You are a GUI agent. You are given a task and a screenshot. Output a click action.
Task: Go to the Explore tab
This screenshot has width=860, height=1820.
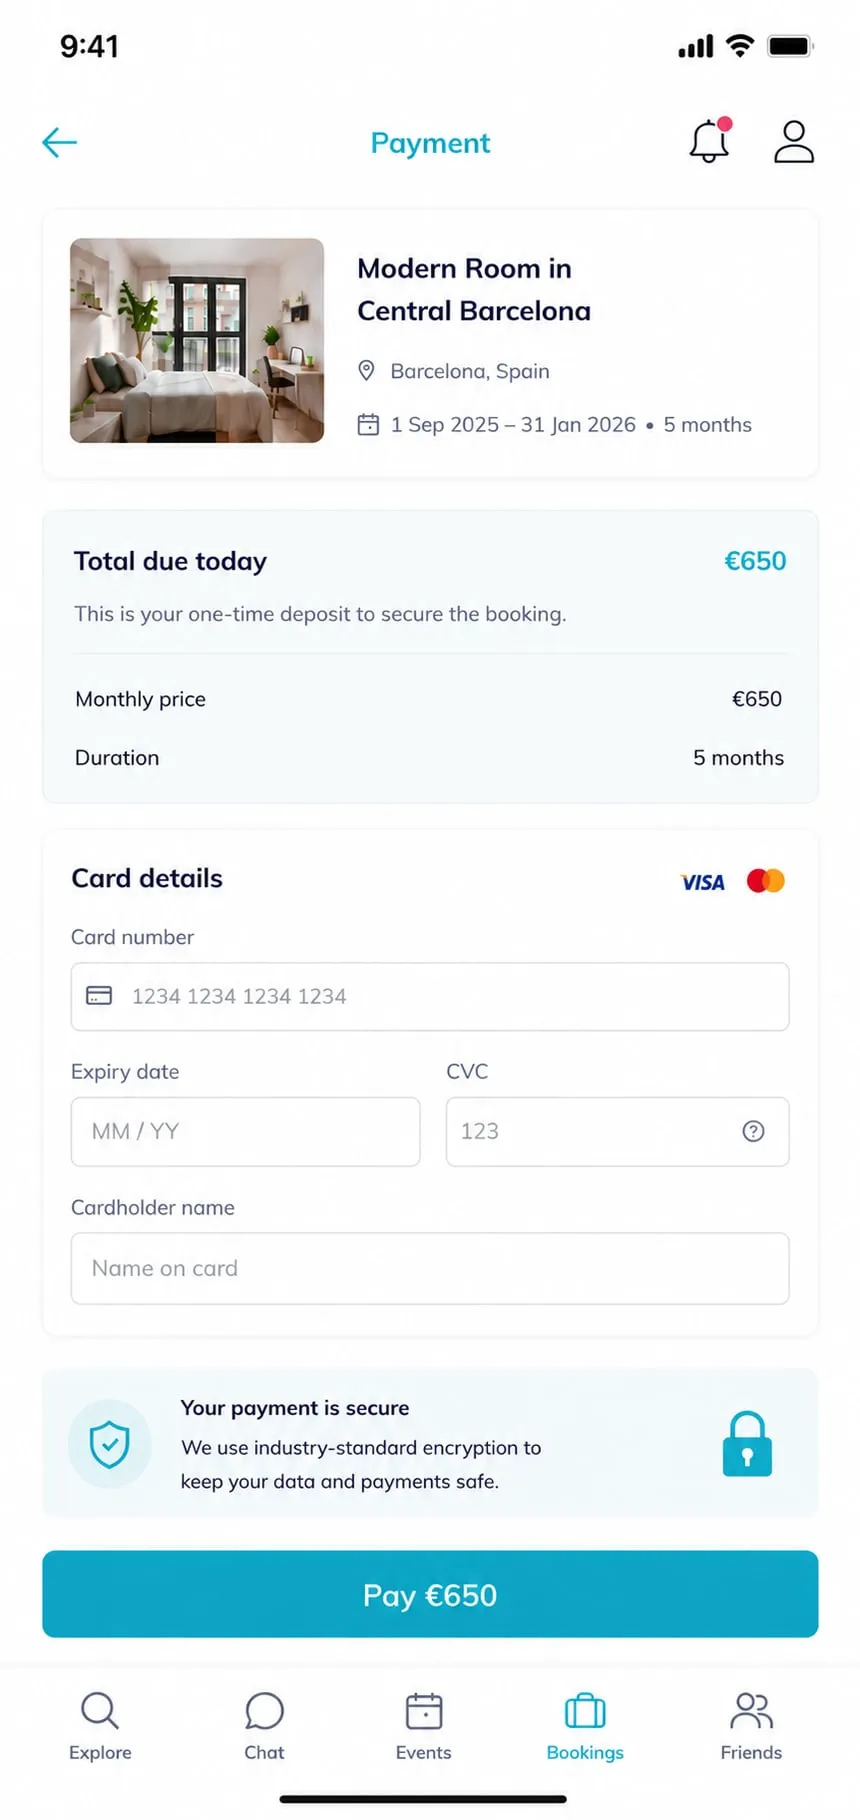(100, 1727)
